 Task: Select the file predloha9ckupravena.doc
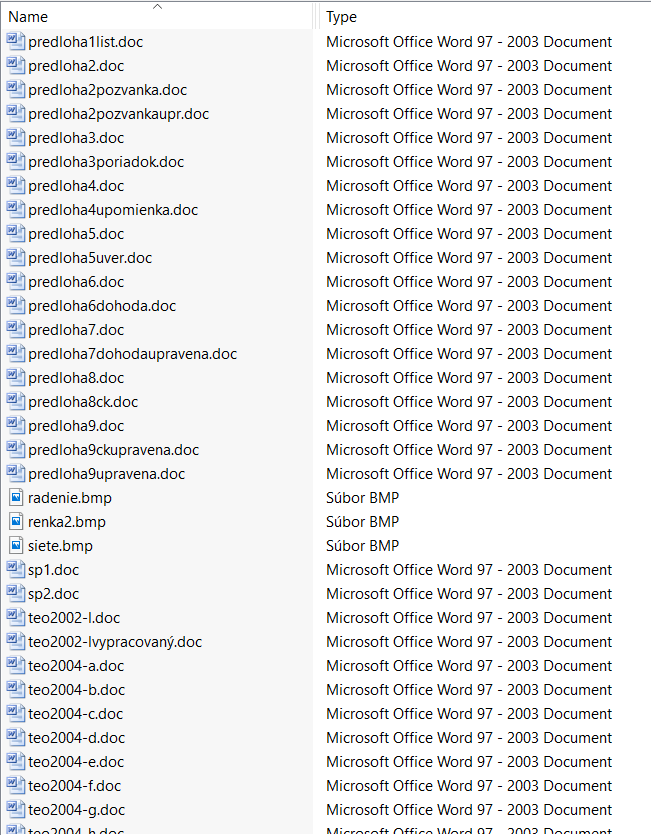(x=113, y=449)
